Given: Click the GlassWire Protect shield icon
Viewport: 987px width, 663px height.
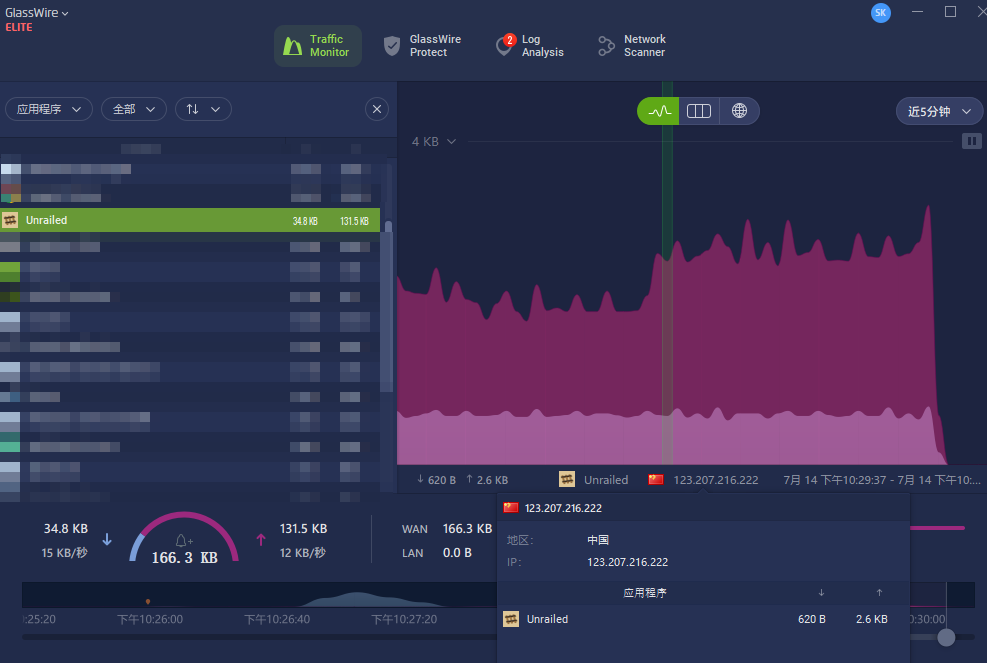Looking at the screenshot, I should pos(392,46).
